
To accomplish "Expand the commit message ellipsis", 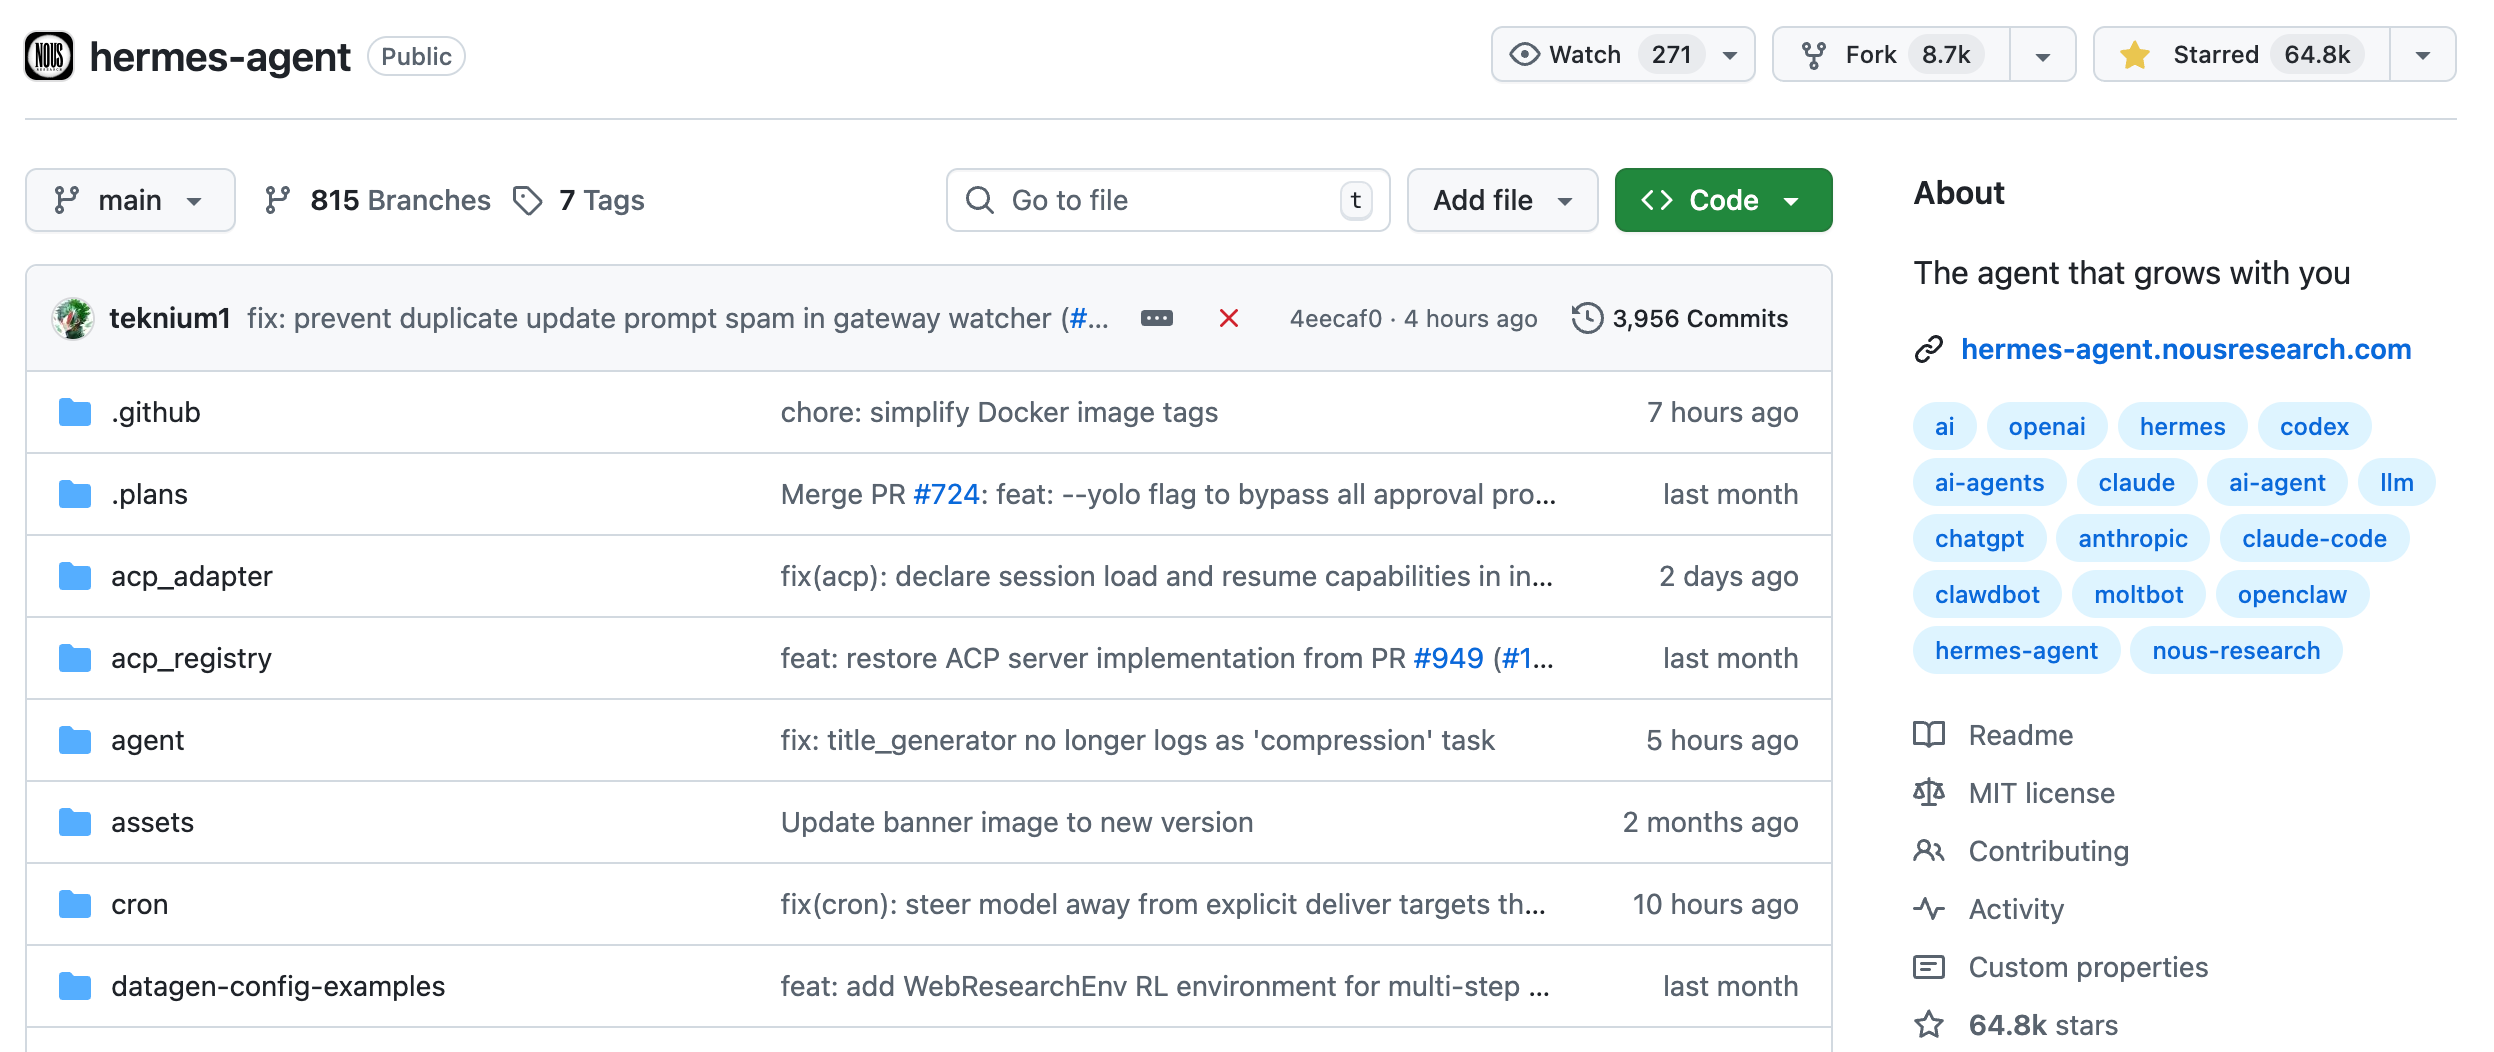I will 1157,318.
